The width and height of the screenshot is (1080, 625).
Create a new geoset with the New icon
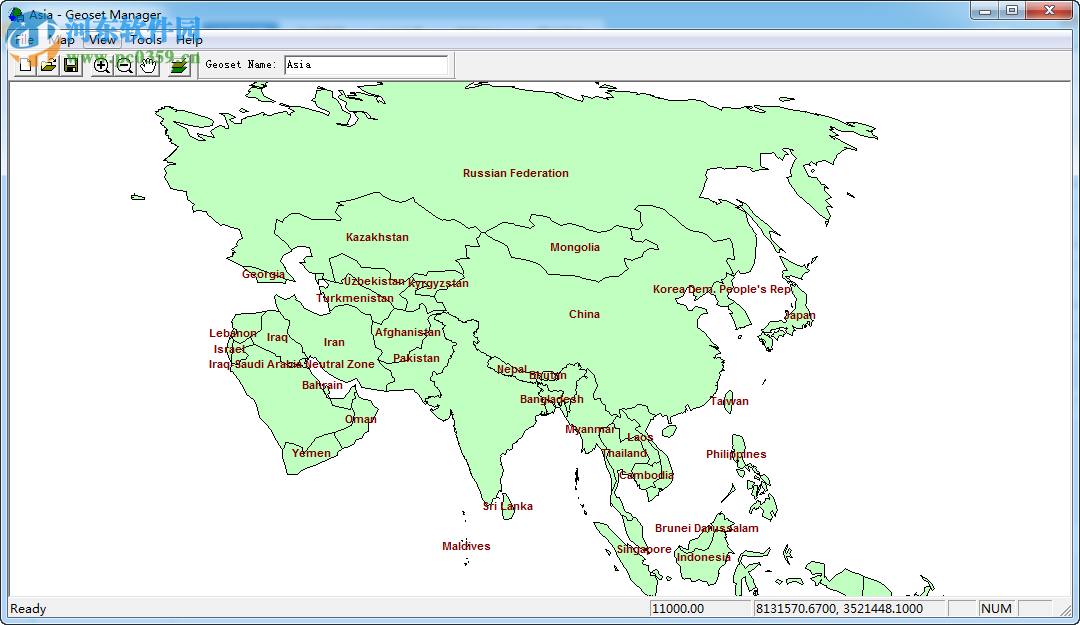24,64
